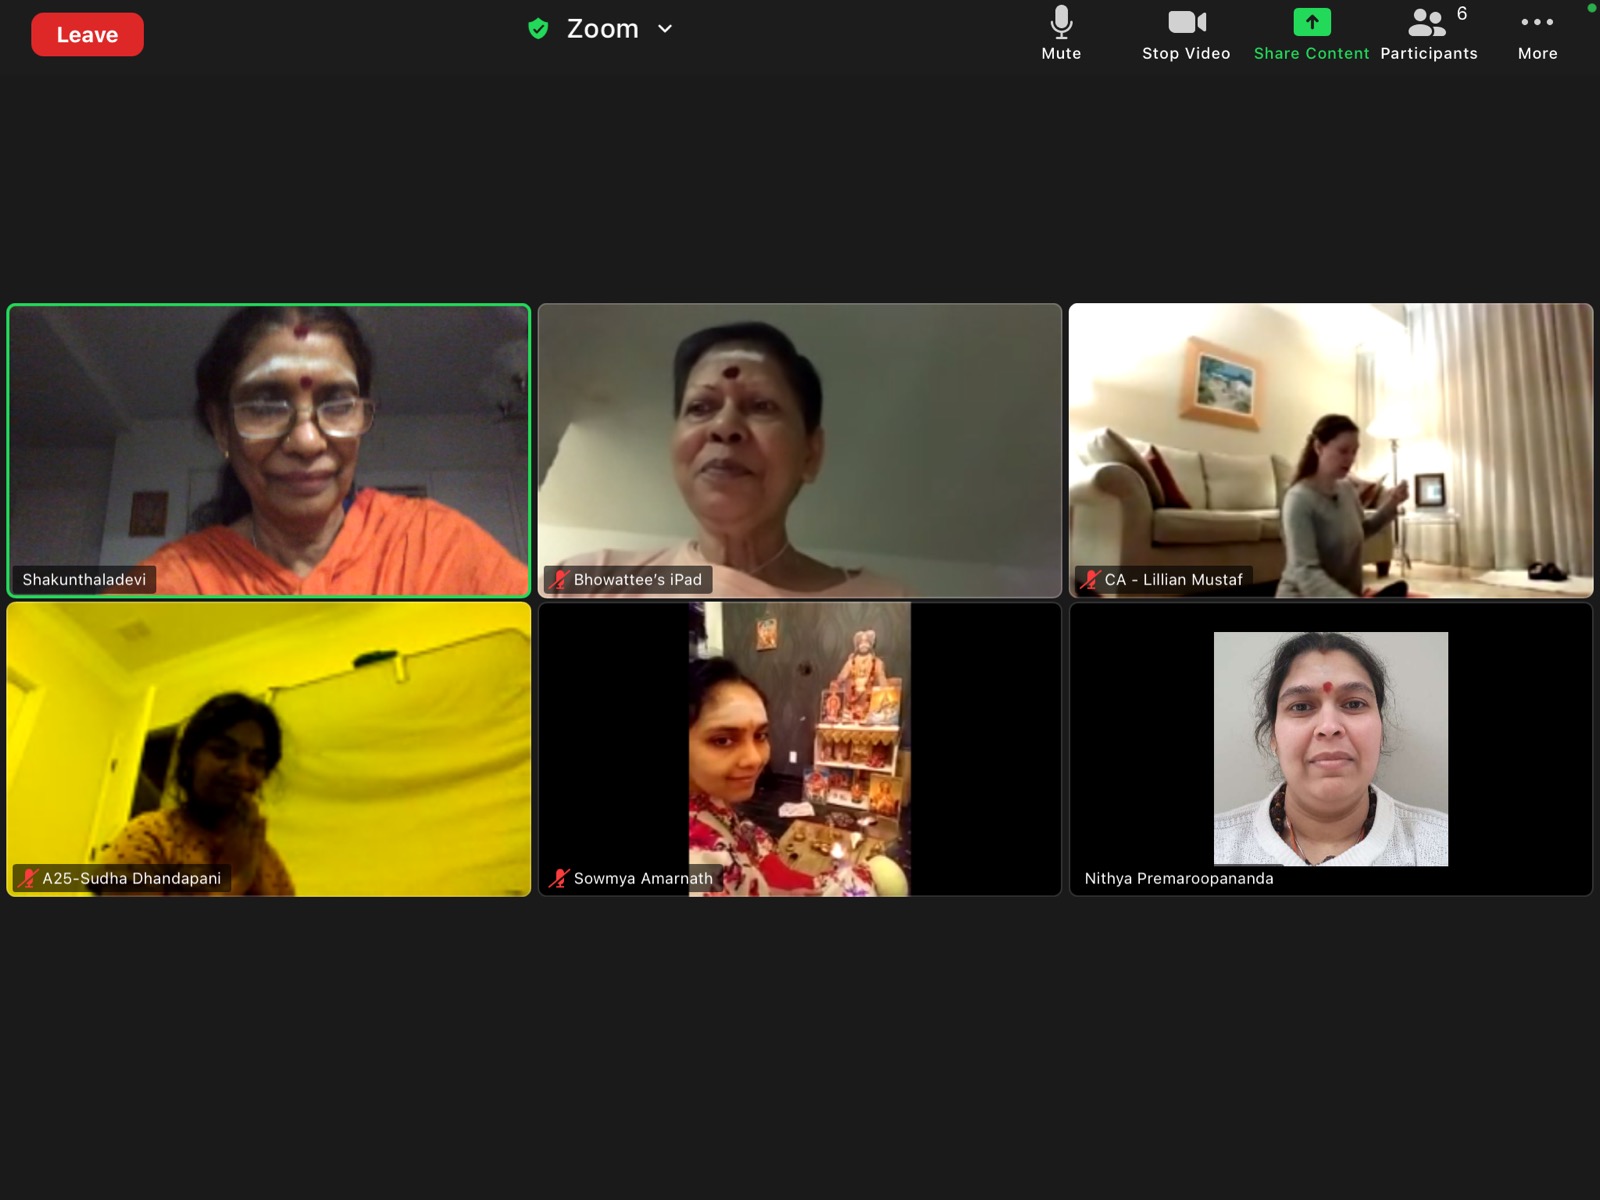Select Bhowattee's iPad video tile
Screen dimensions: 1600x1200
point(799,450)
